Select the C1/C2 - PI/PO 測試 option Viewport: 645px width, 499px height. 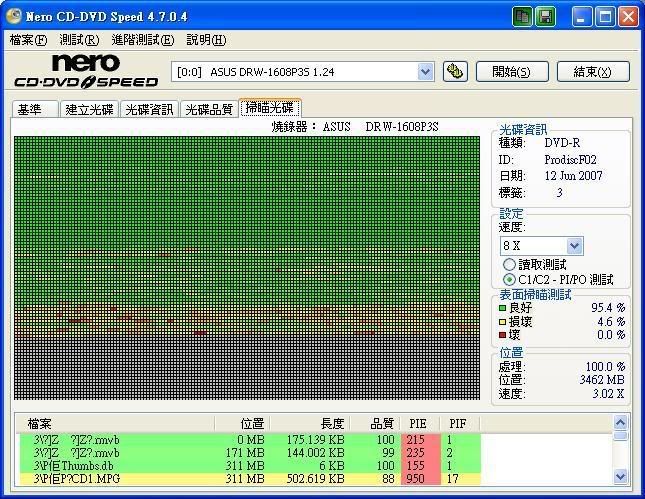tap(510, 280)
